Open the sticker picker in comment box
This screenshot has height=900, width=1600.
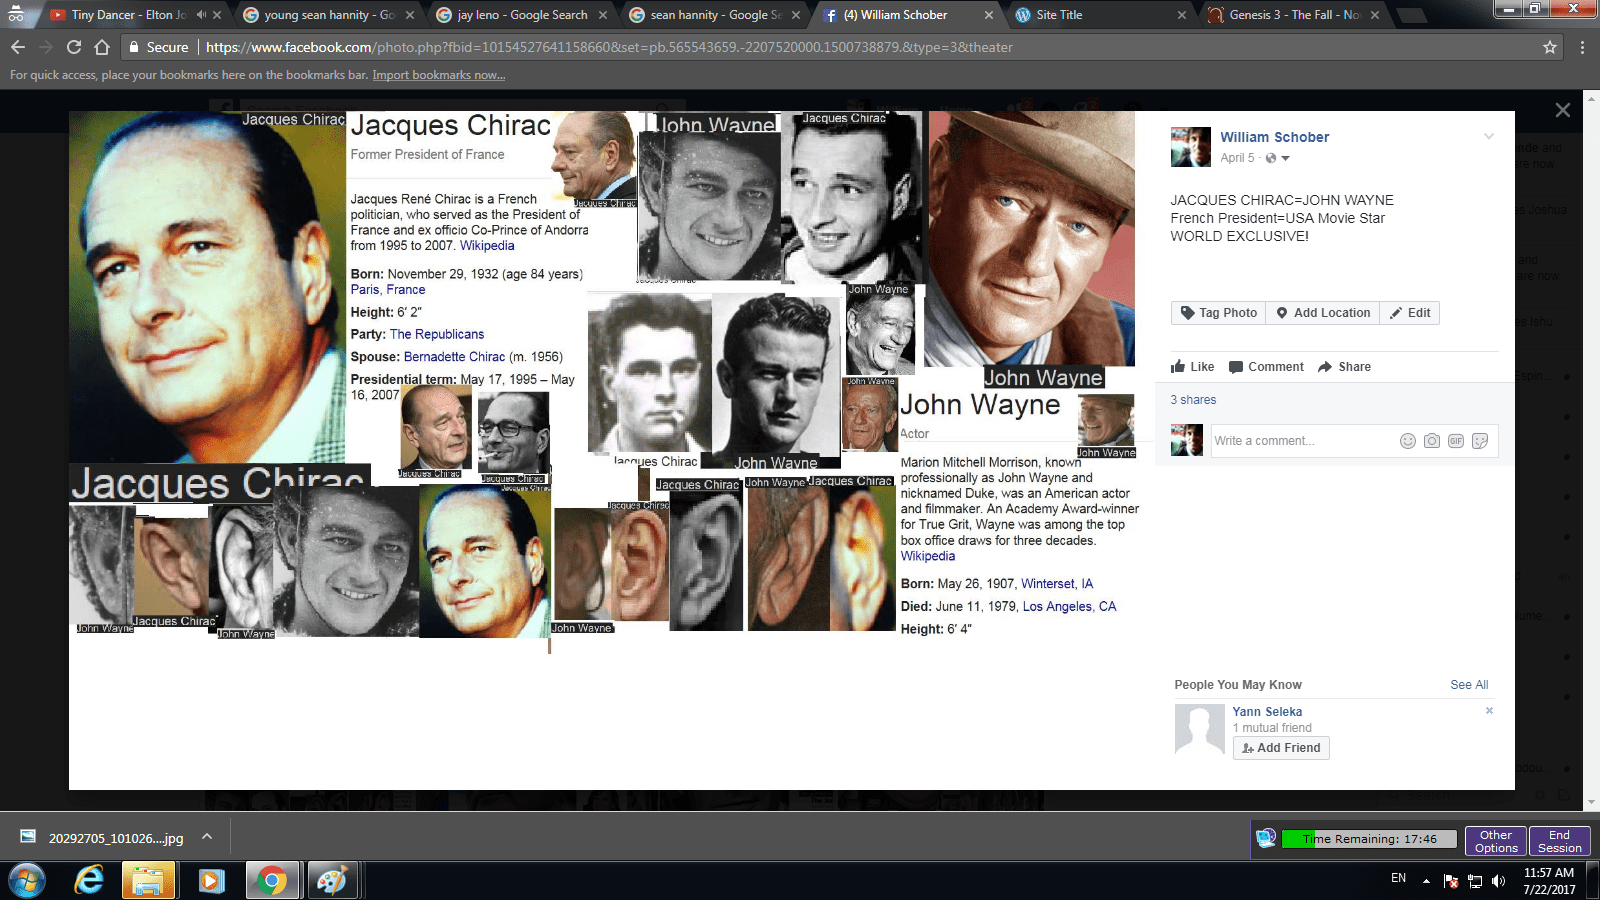point(1480,441)
